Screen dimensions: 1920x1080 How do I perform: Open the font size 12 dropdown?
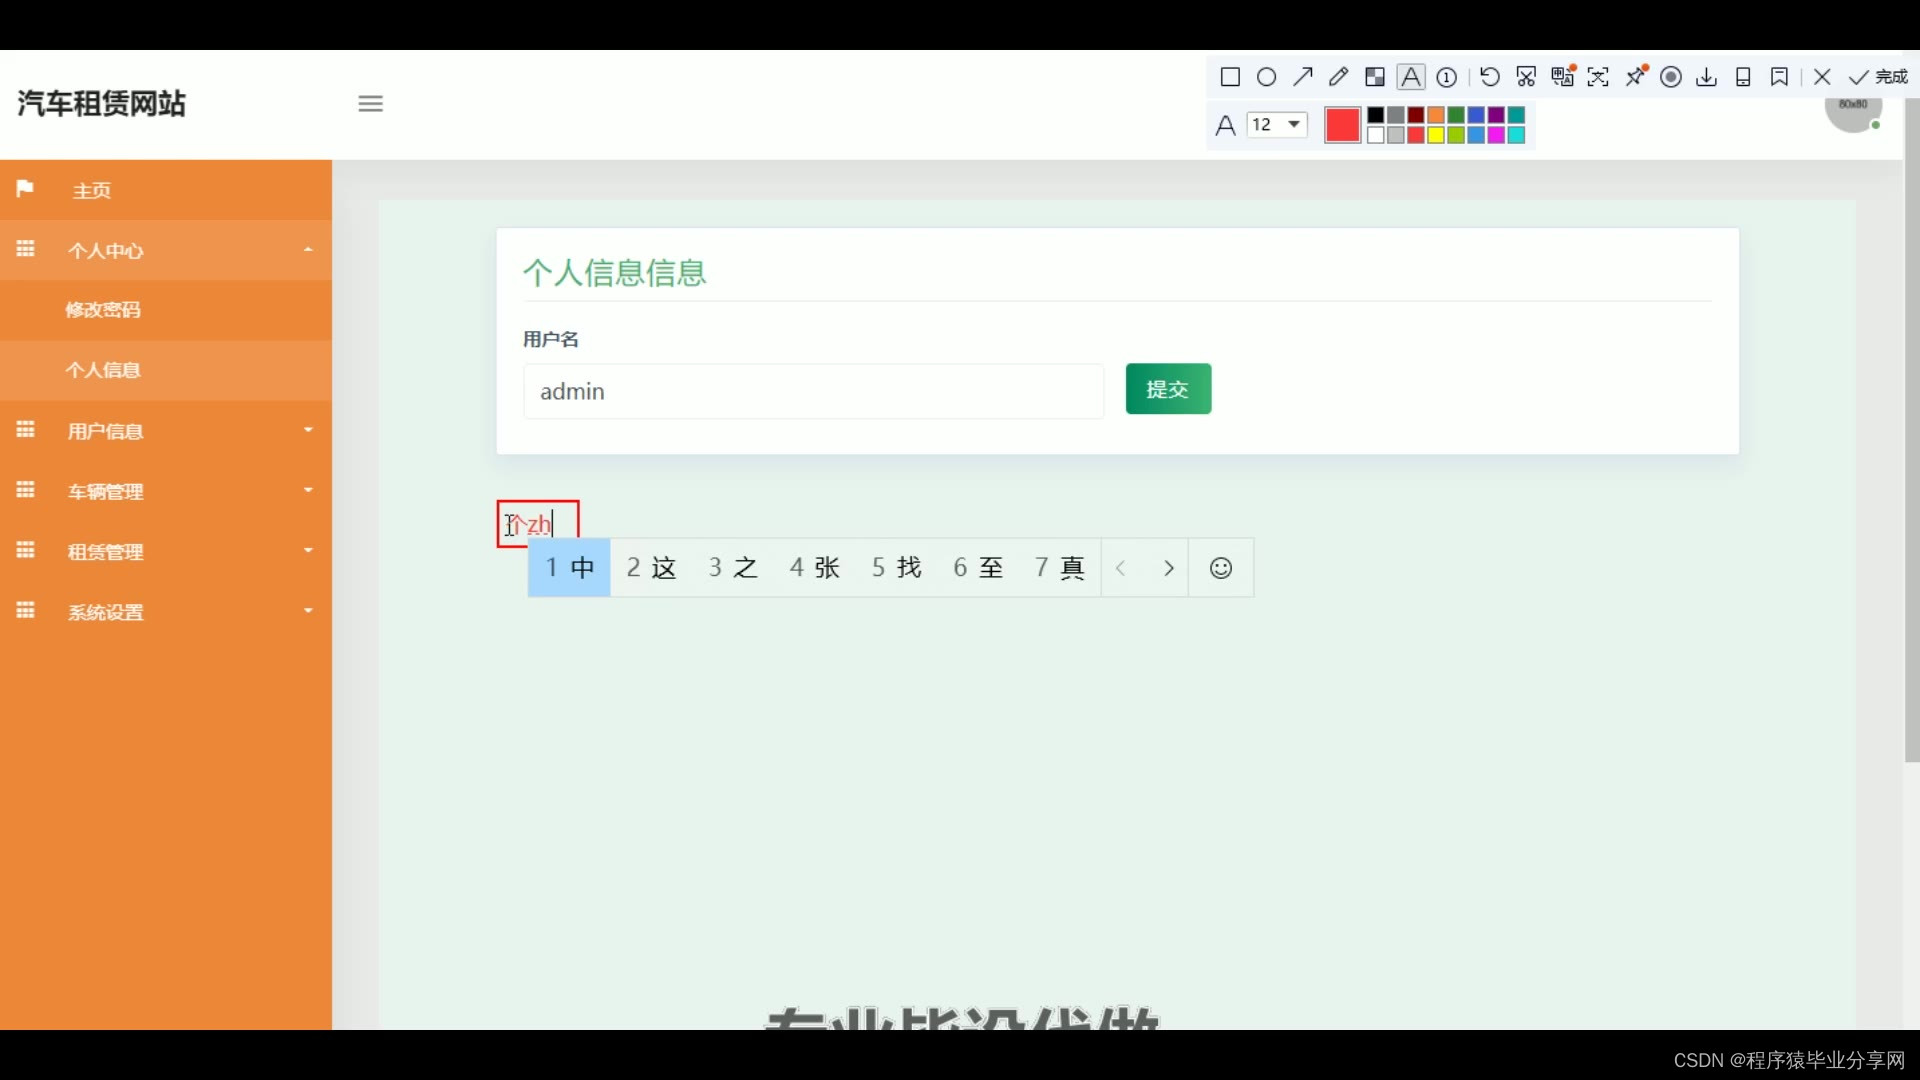pos(1277,125)
